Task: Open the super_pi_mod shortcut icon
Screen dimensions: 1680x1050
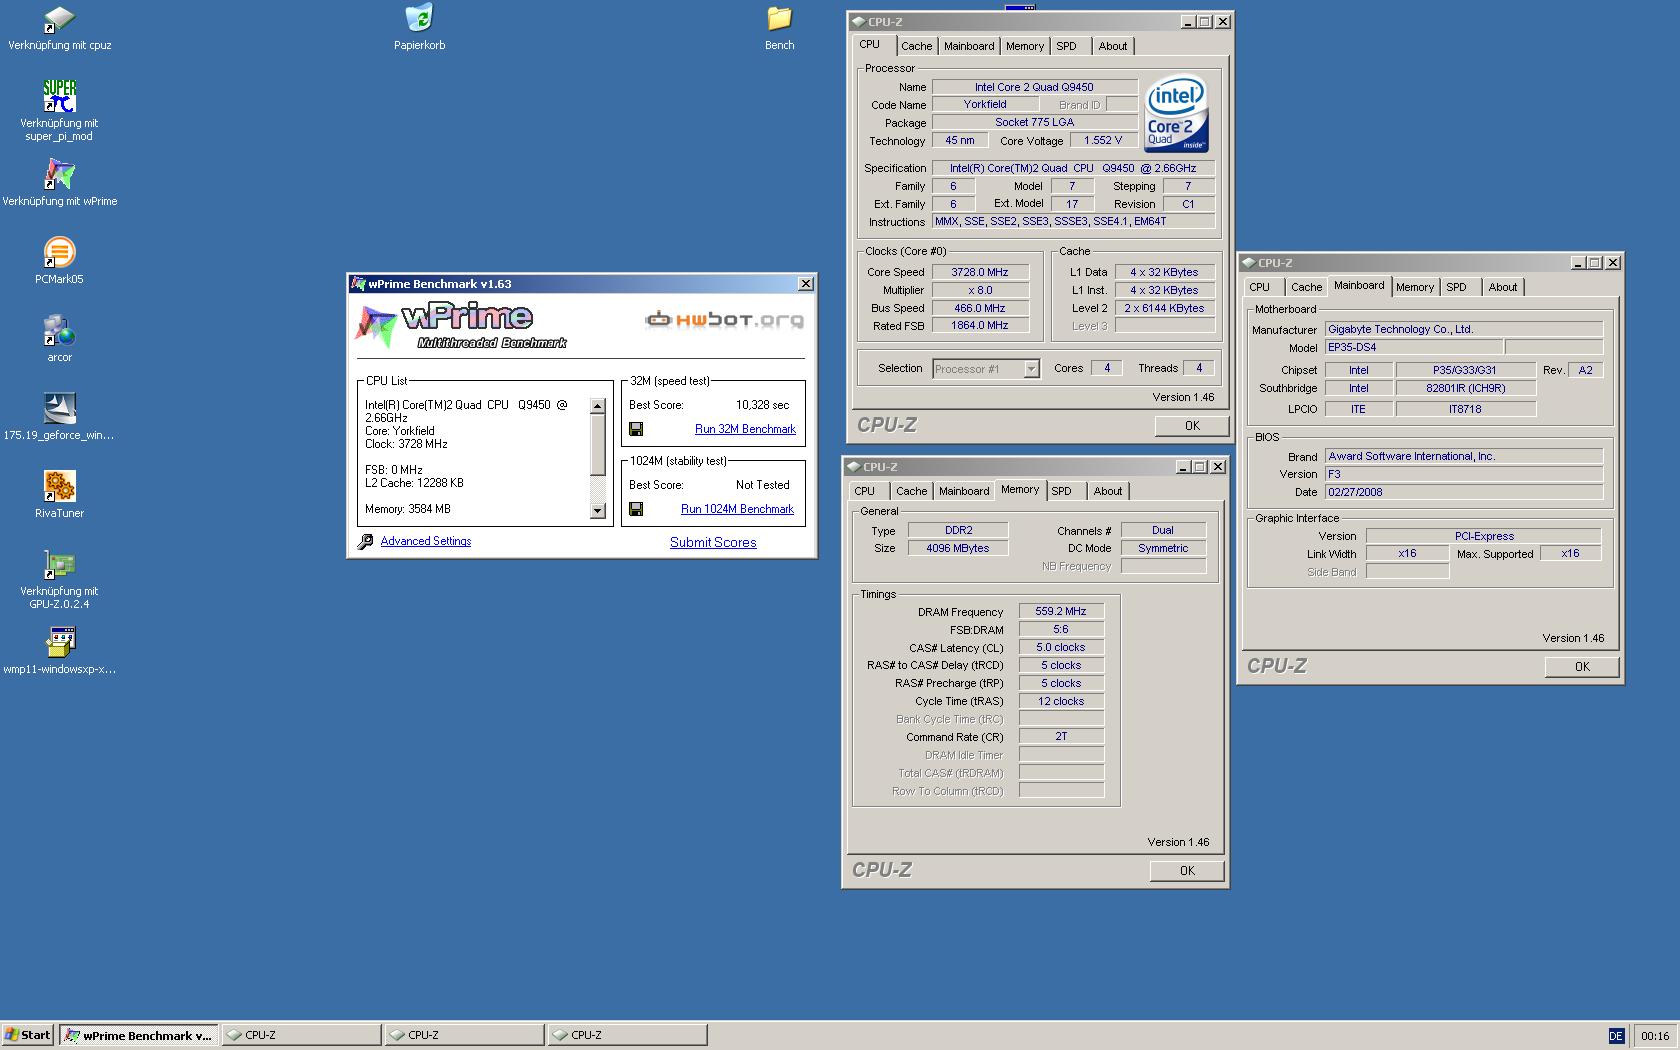Action: pyautogui.click(x=59, y=110)
